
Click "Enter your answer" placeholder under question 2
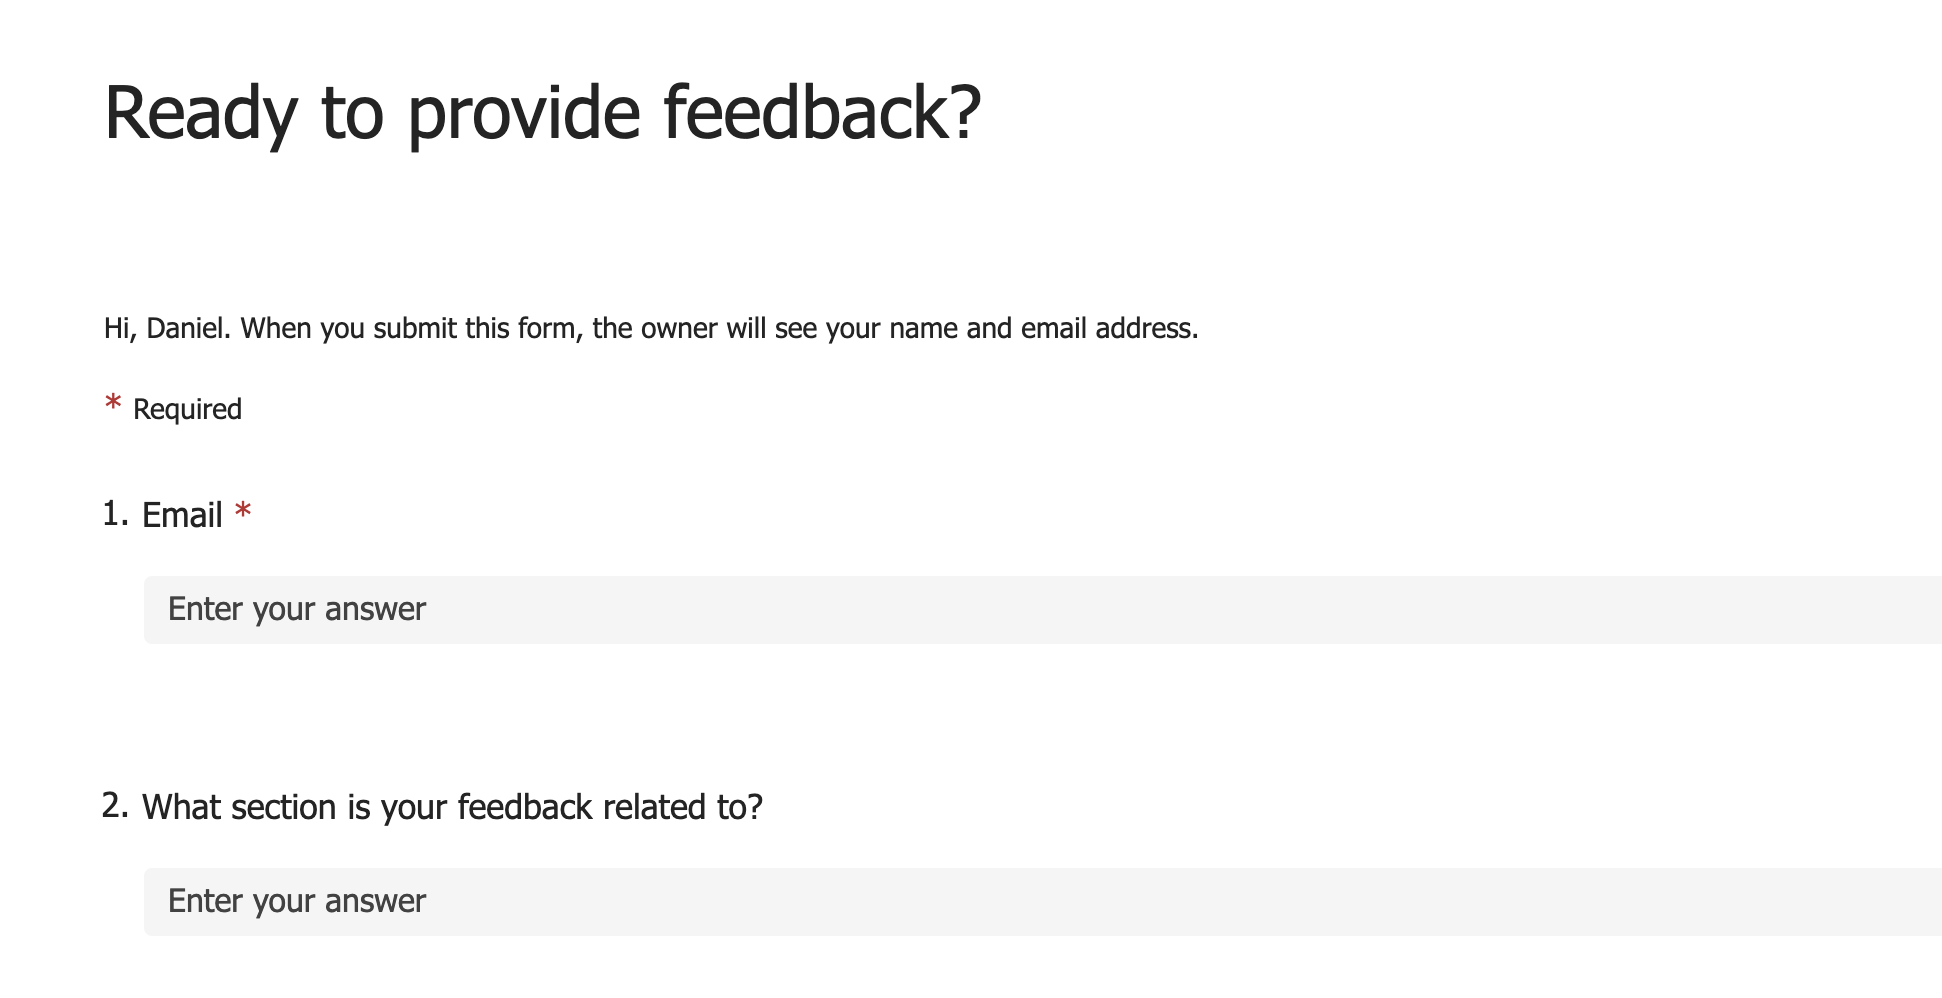click(297, 901)
